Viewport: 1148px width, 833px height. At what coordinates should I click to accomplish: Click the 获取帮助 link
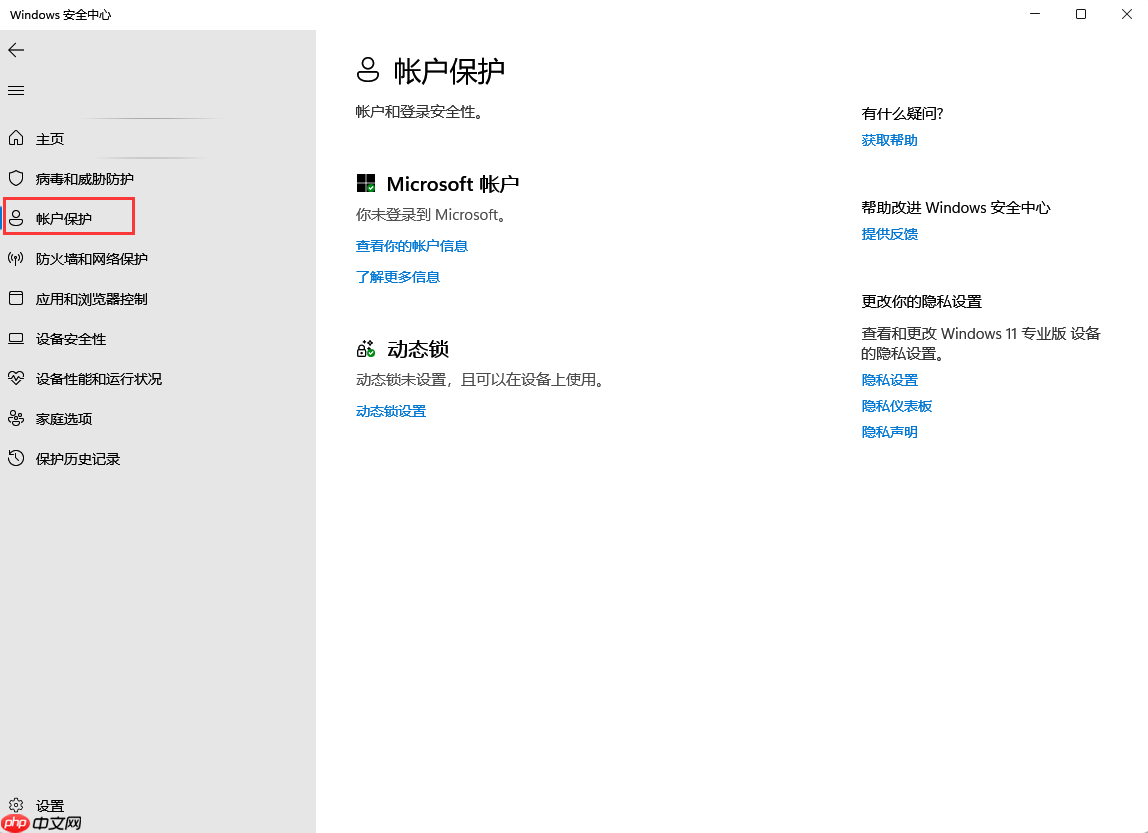coord(888,140)
